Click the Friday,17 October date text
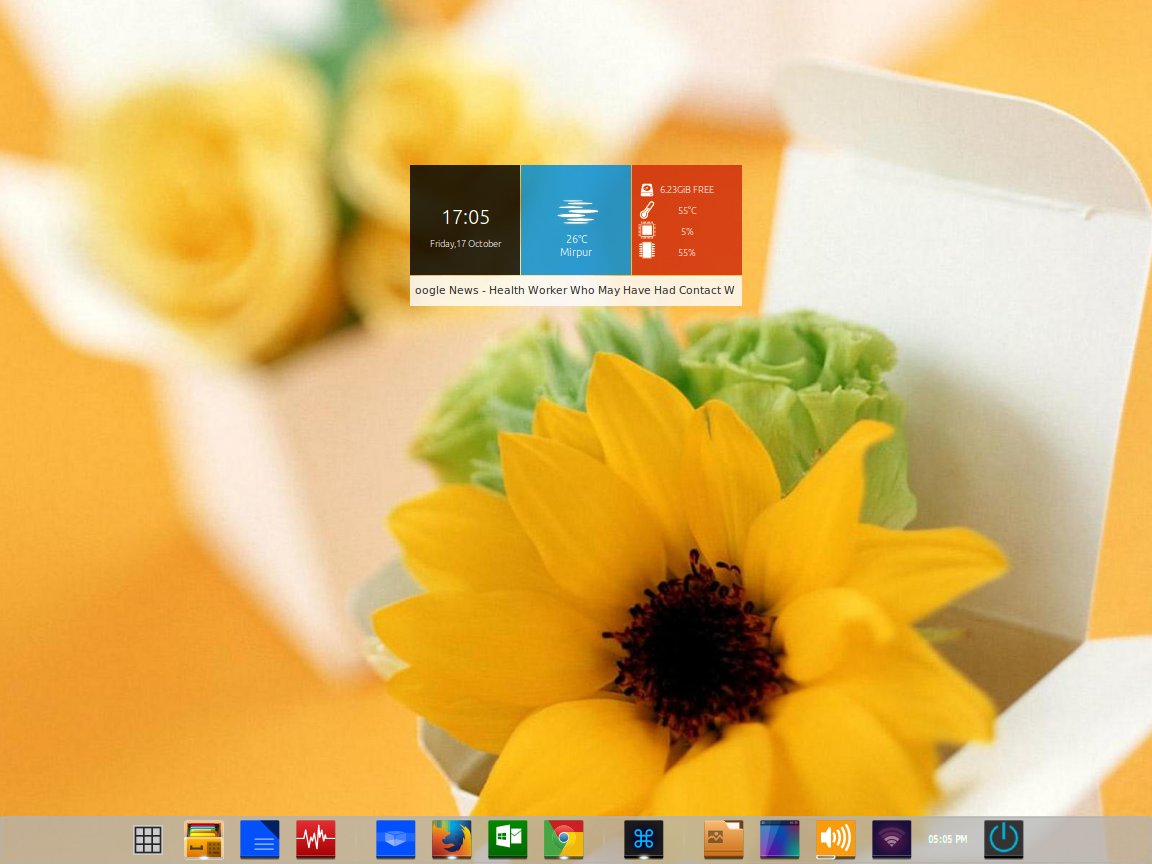Viewport: 1152px width, 864px height. click(x=465, y=244)
